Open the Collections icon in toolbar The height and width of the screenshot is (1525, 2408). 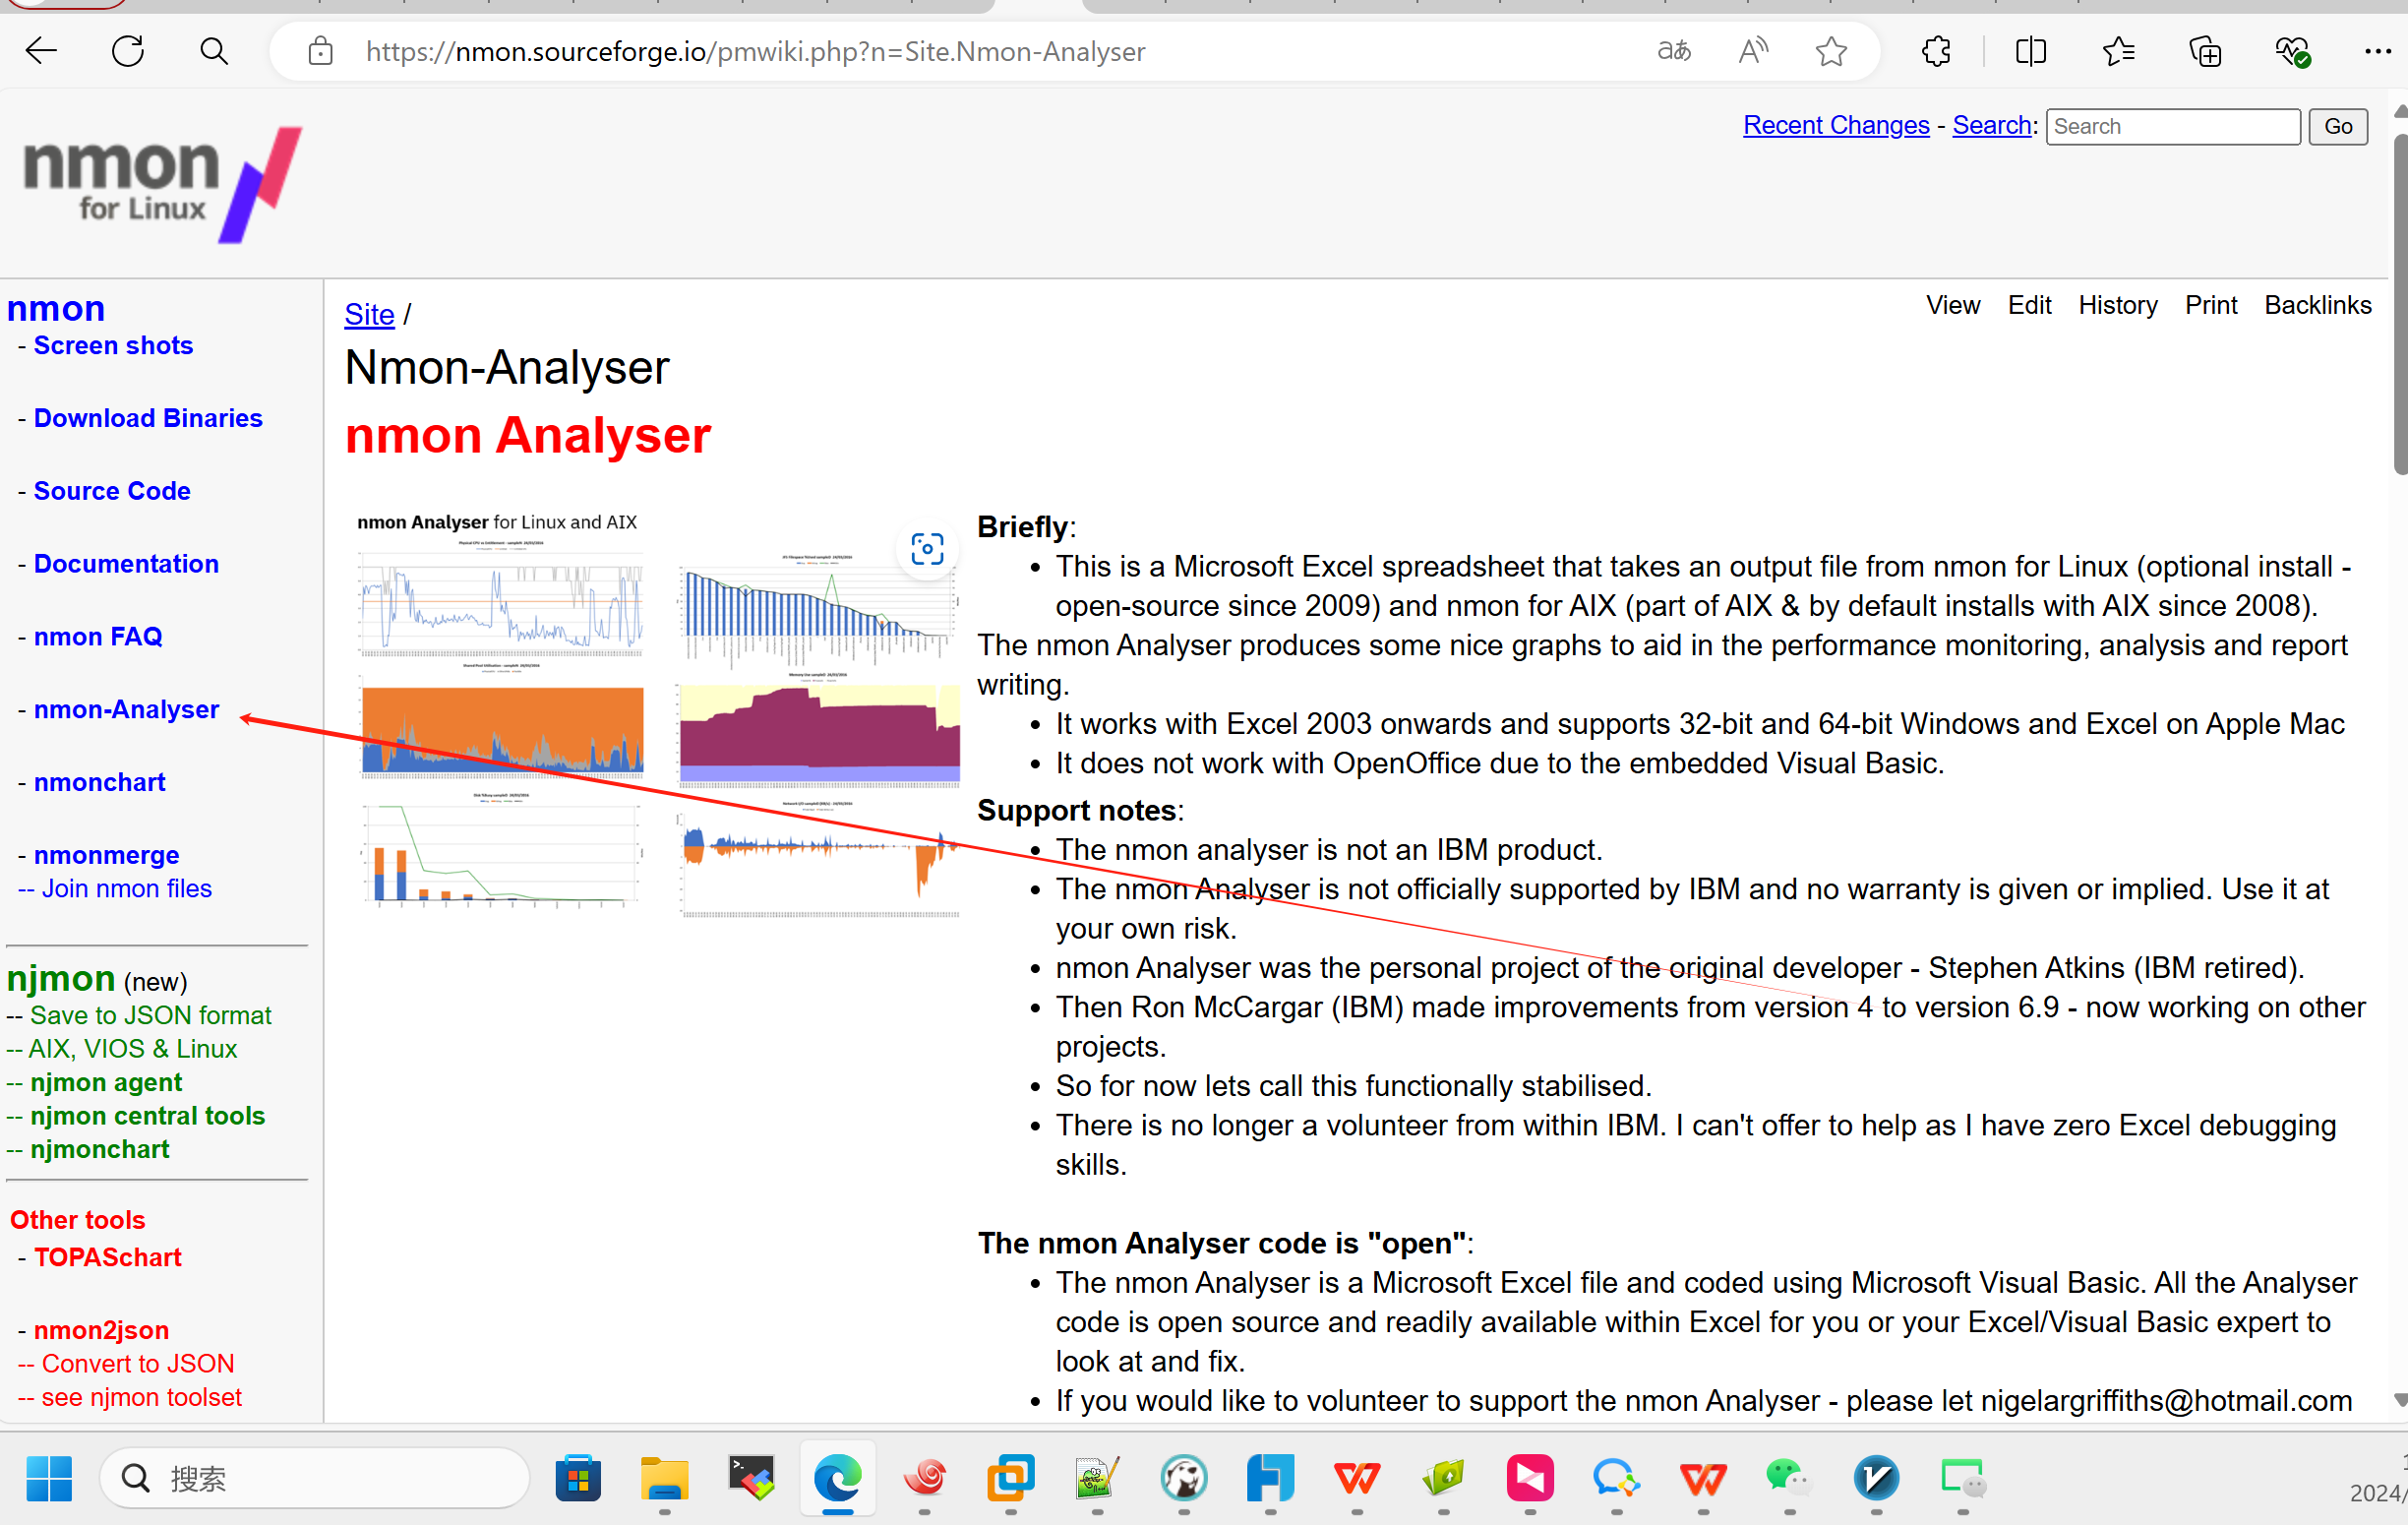click(2204, 51)
